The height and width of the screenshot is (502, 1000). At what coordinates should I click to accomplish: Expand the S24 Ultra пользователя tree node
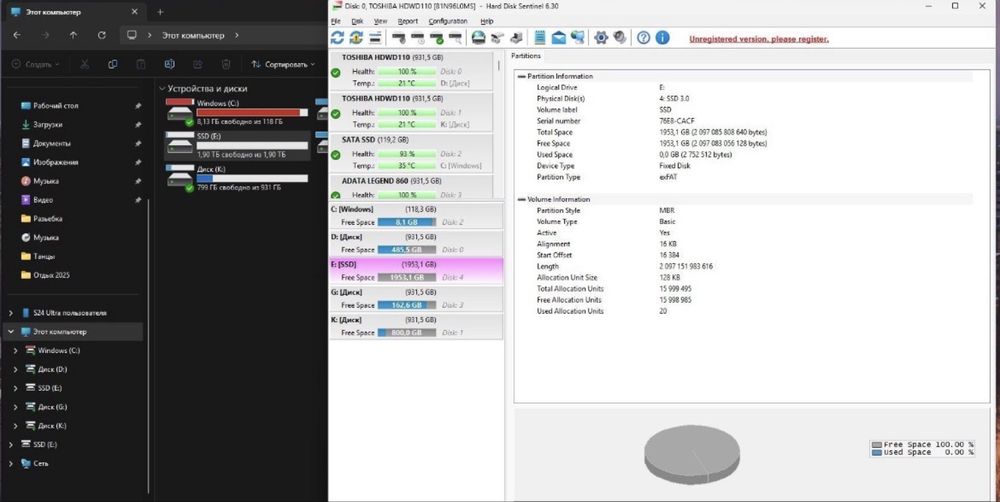pos(11,313)
